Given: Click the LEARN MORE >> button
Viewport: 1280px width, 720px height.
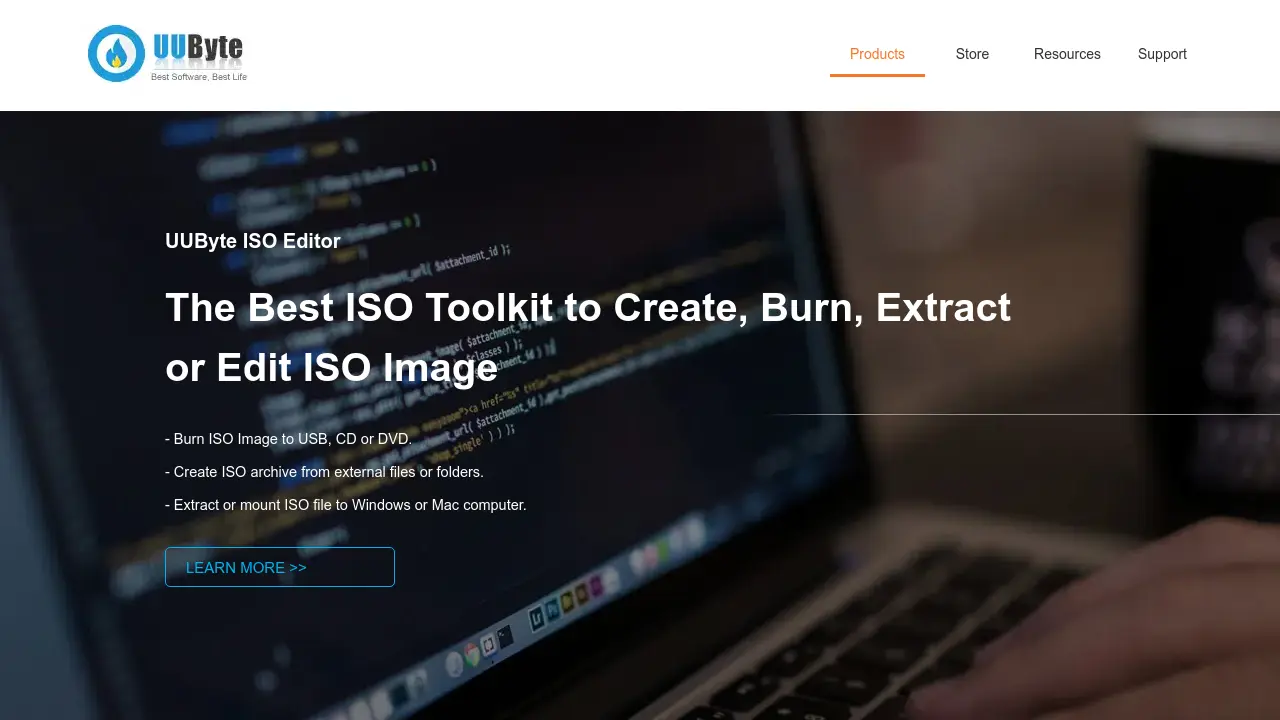Looking at the screenshot, I should (x=280, y=567).
